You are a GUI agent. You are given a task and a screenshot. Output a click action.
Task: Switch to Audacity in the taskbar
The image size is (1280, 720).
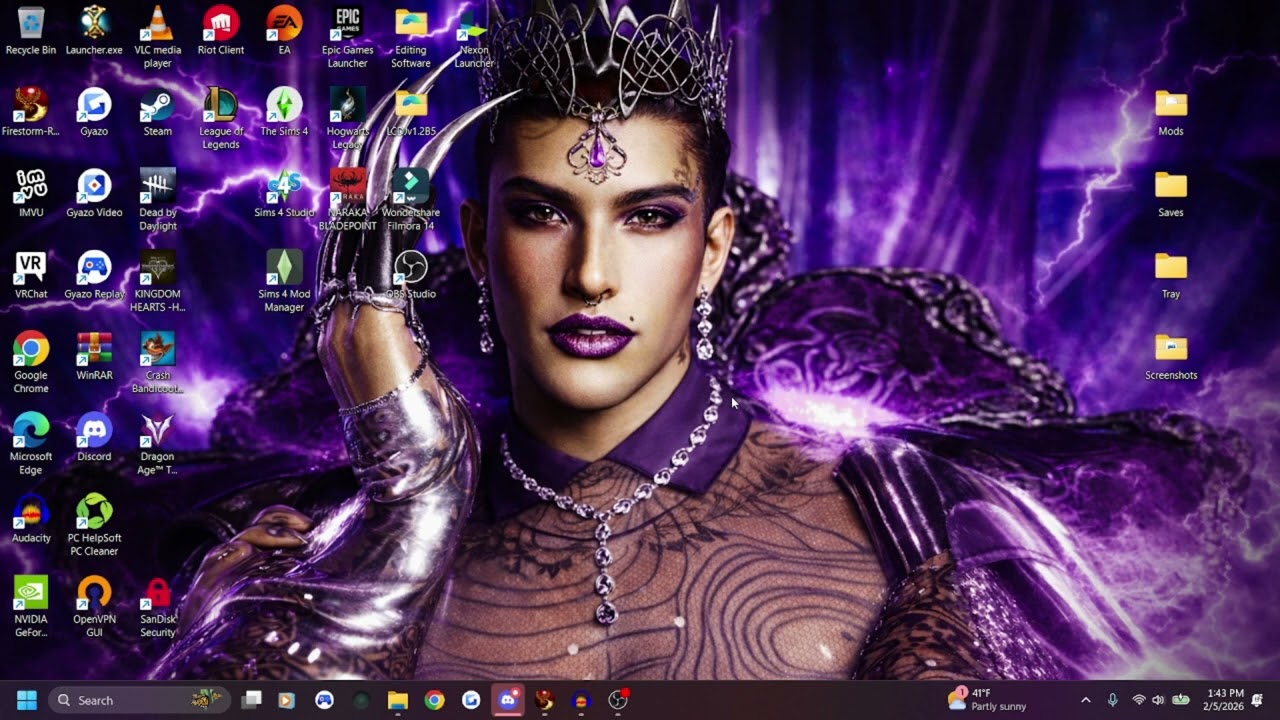[x=581, y=700]
